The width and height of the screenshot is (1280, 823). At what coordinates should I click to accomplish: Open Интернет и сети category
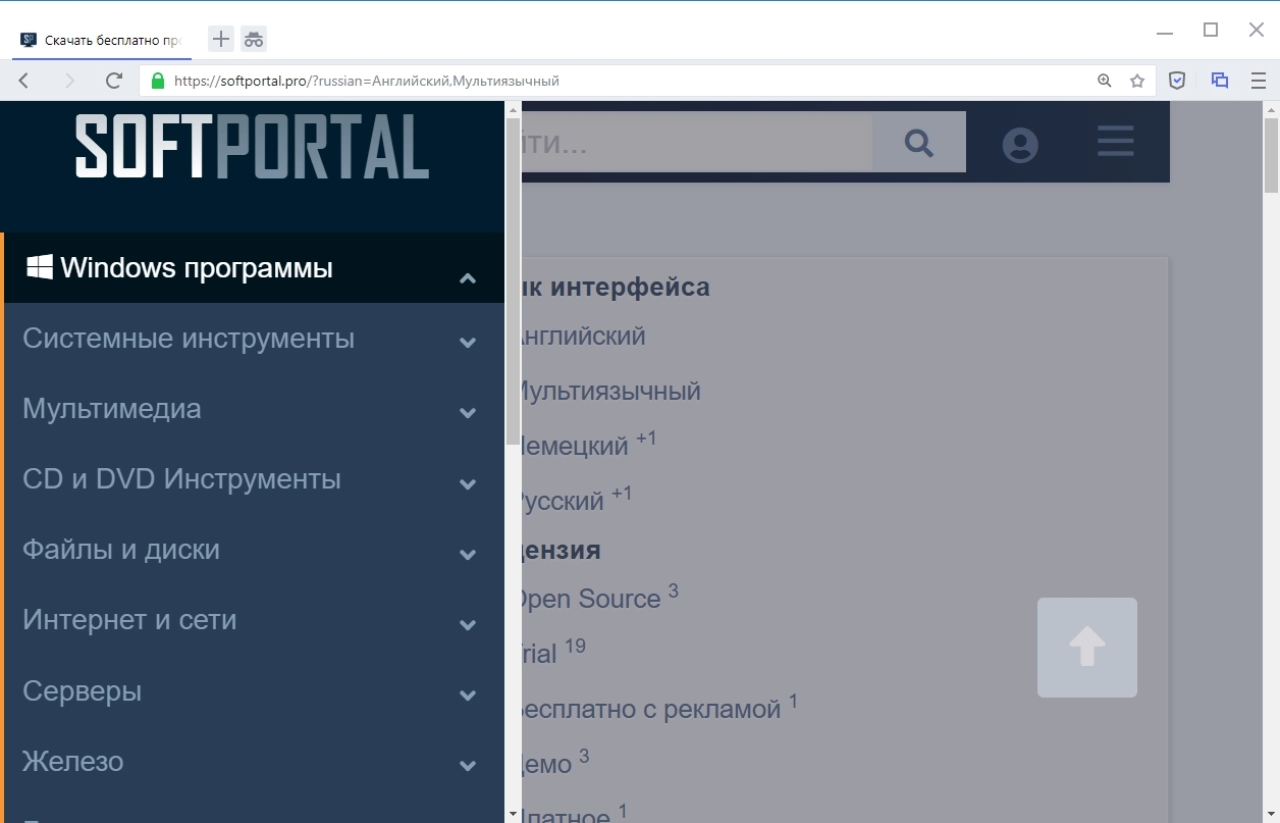pyautogui.click(x=130, y=620)
